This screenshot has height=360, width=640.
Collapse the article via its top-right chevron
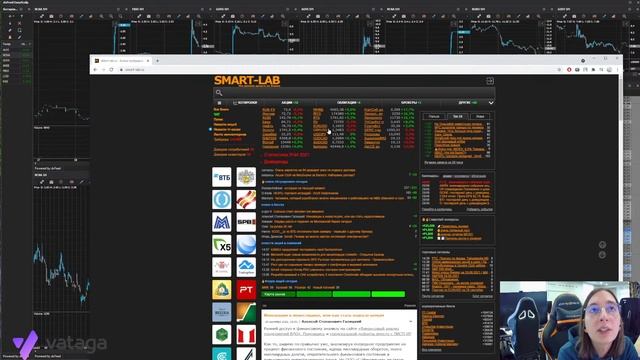coord(411,322)
